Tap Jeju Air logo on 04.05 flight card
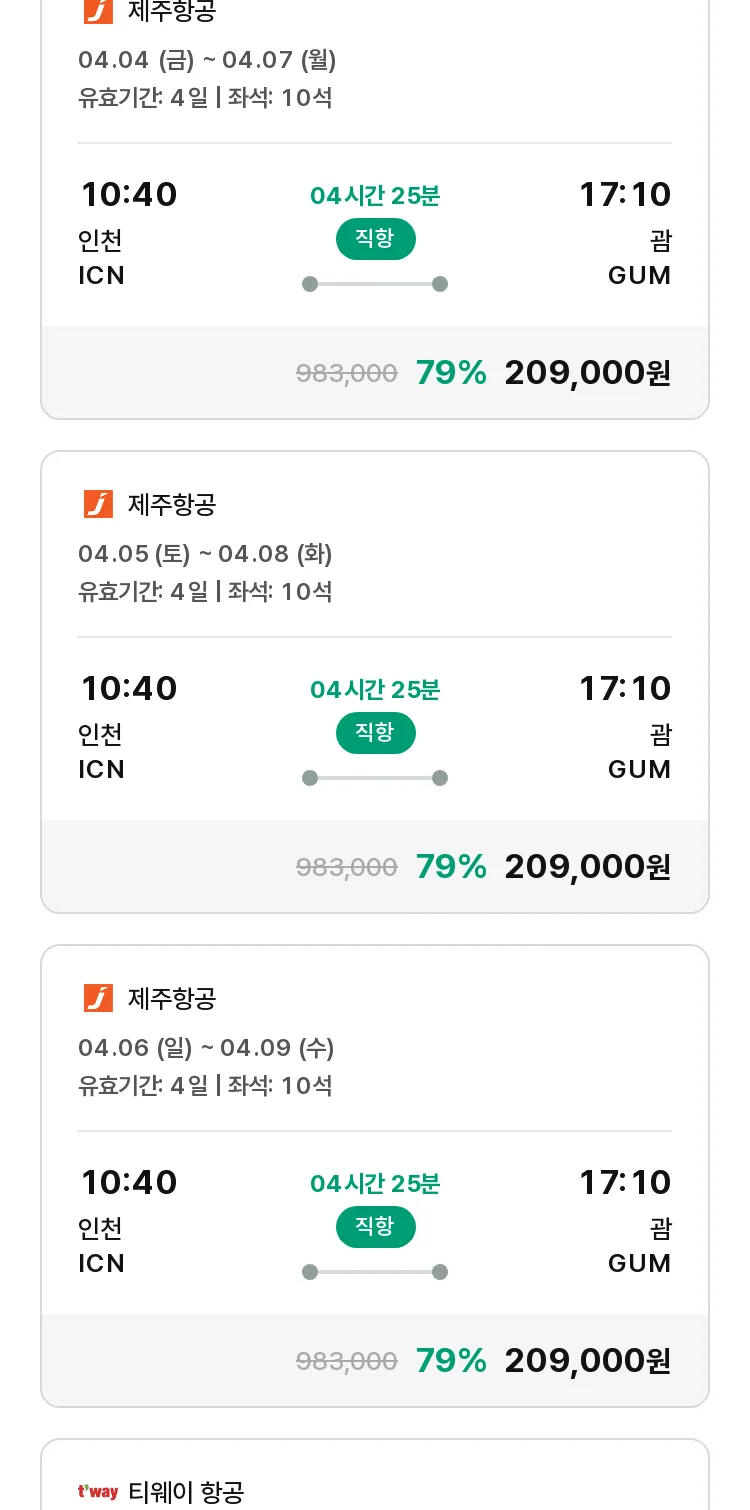 click(x=98, y=504)
